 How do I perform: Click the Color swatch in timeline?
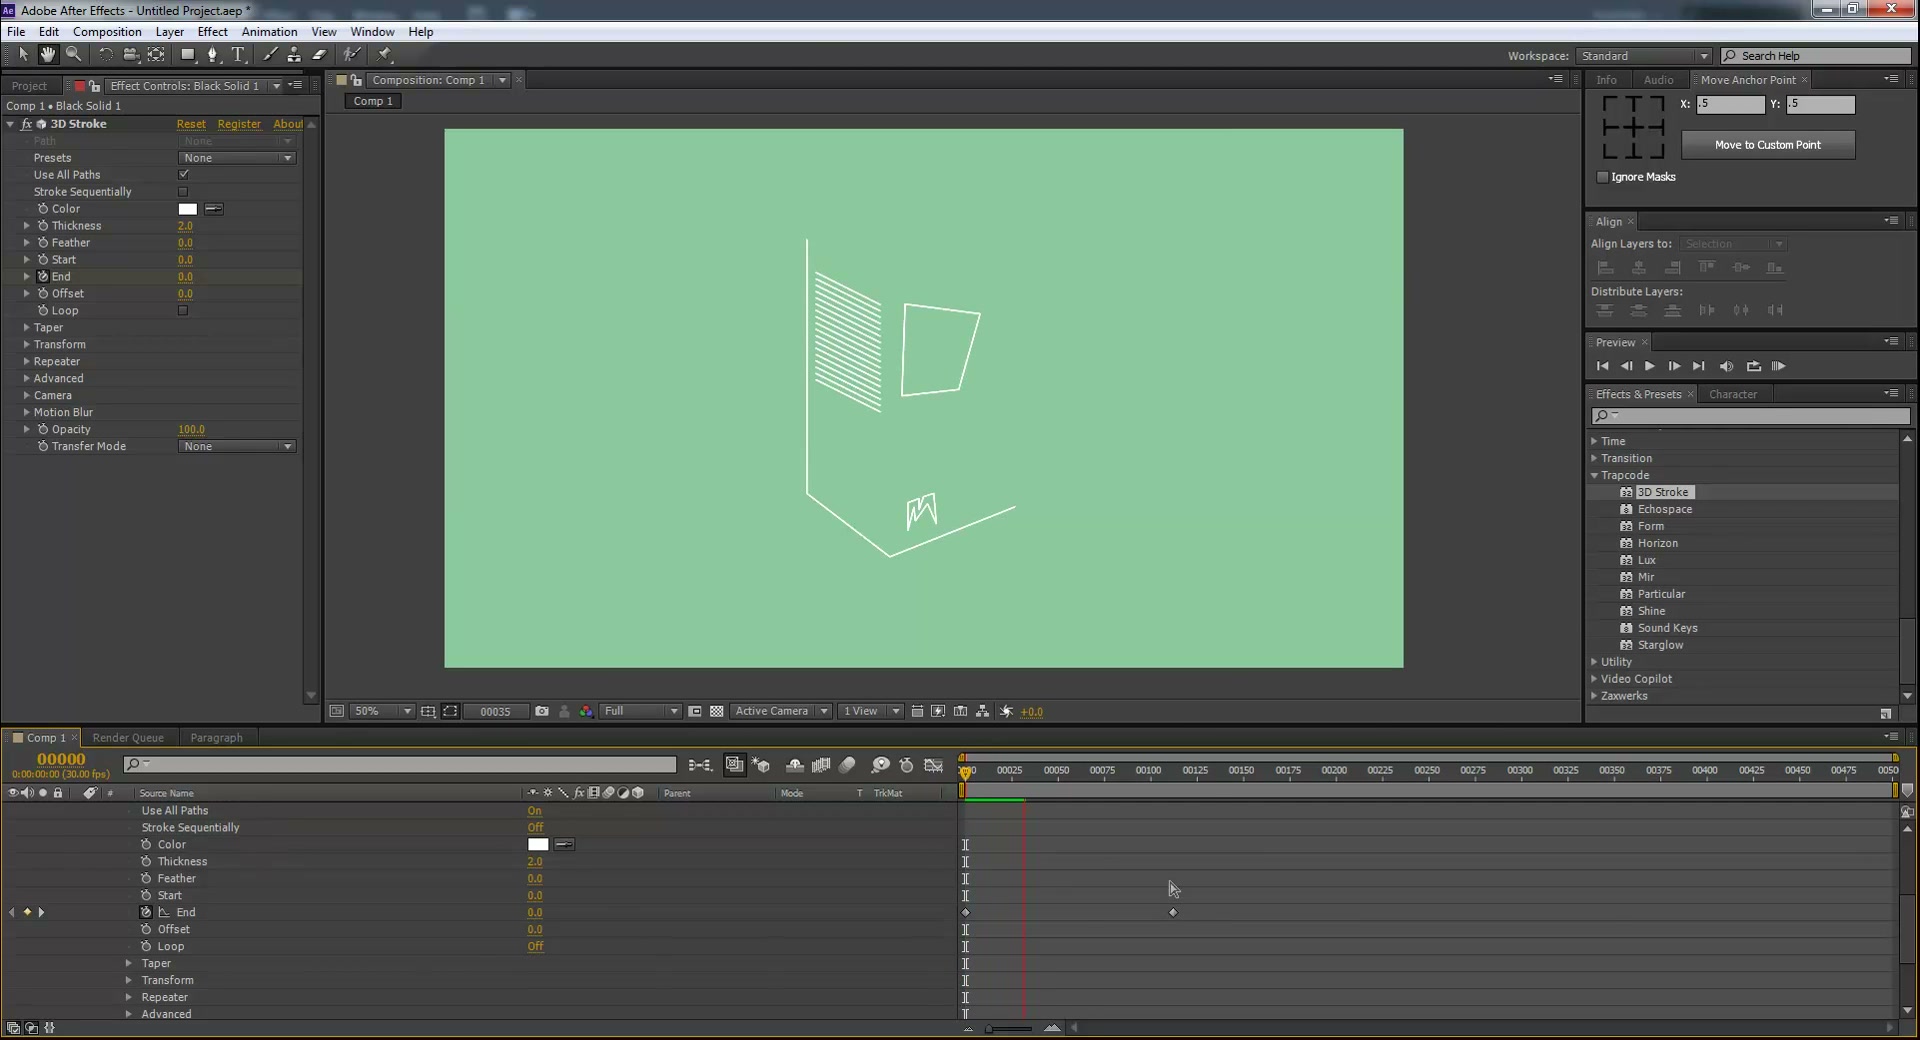click(538, 844)
